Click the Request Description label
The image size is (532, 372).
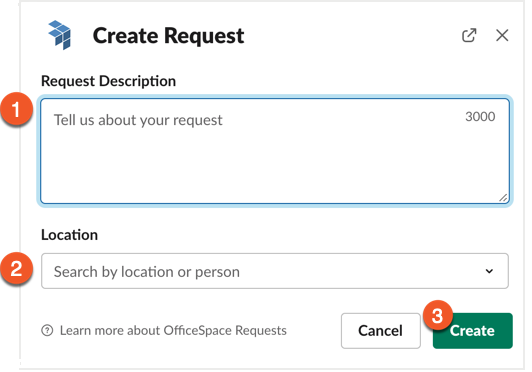[109, 81]
